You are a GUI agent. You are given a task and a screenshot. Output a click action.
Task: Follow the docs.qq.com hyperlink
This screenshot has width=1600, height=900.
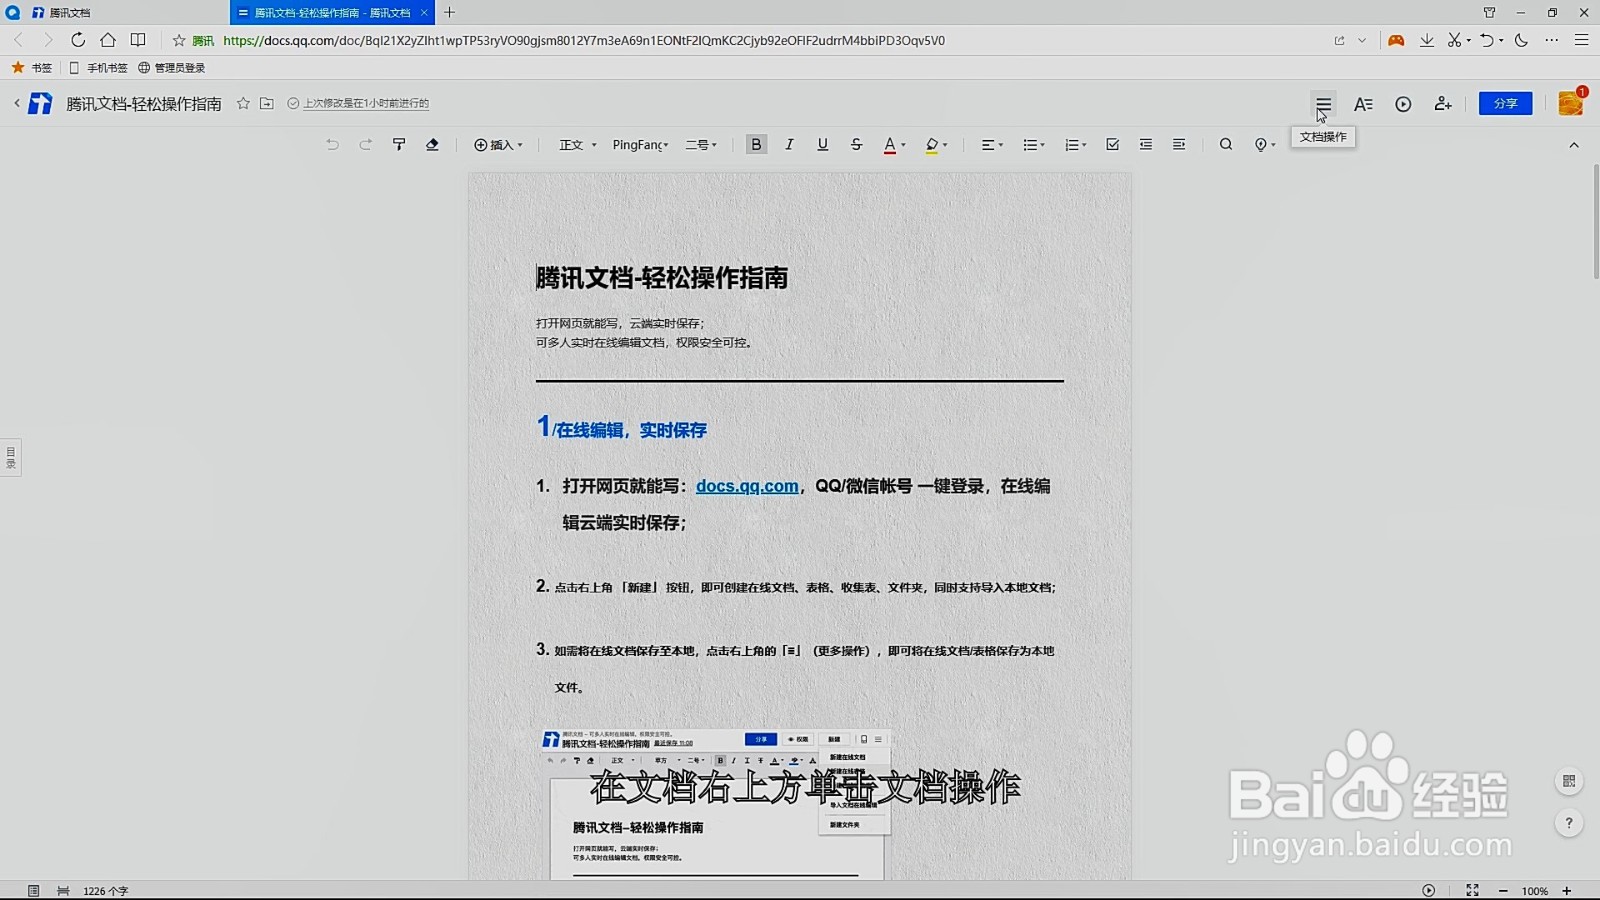point(747,486)
